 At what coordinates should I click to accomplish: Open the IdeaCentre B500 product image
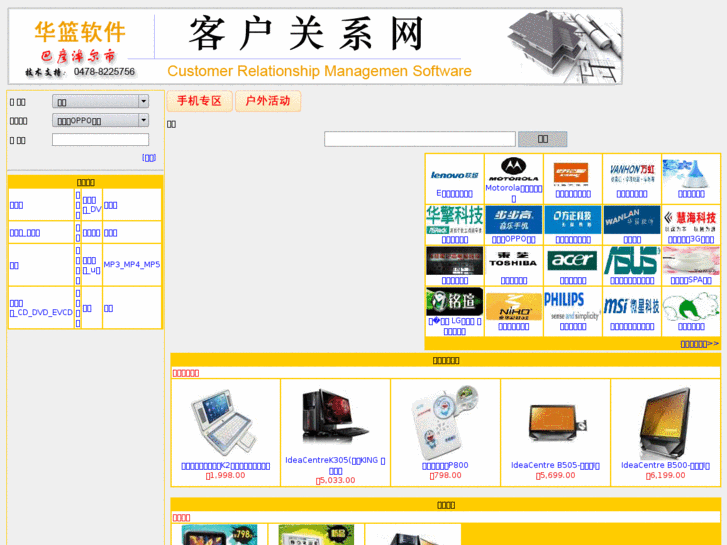[x=665, y=423]
